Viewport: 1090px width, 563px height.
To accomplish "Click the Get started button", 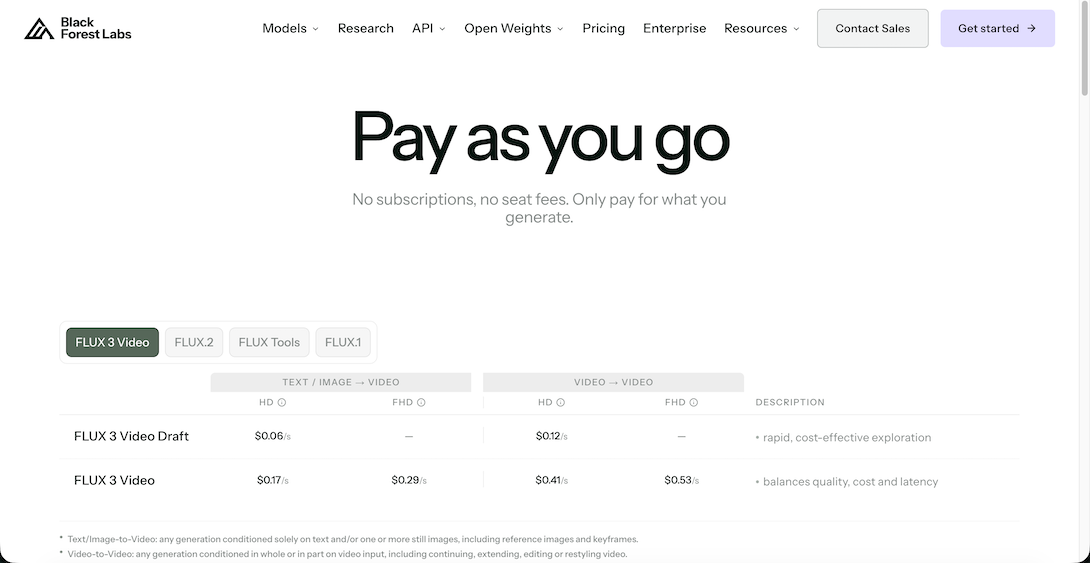I will 998,28.
